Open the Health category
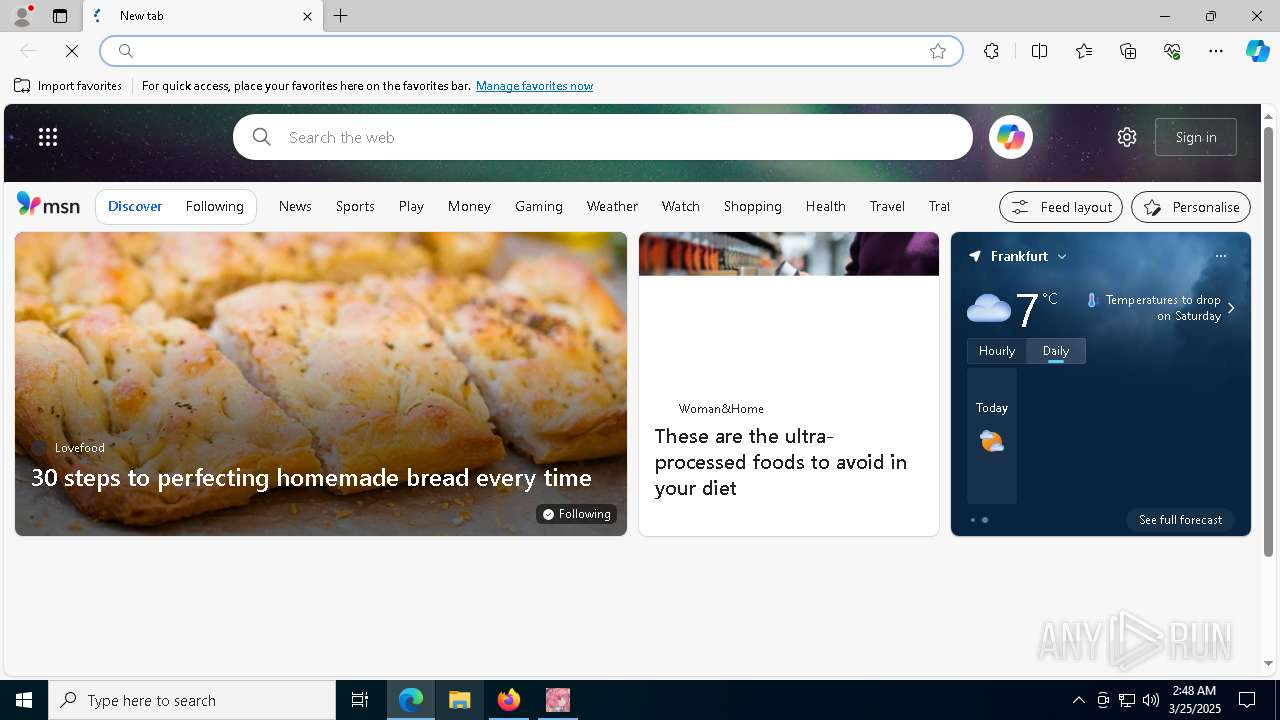Image resolution: width=1280 pixels, height=720 pixels. (x=826, y=206)
